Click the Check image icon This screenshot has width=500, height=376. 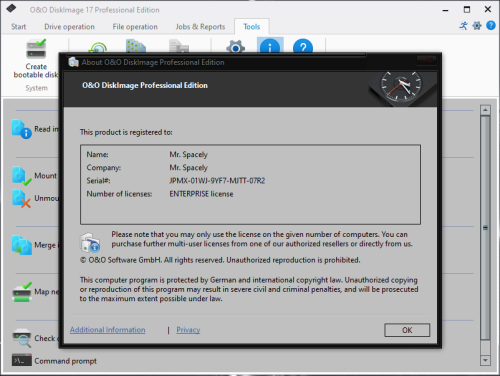22,338
